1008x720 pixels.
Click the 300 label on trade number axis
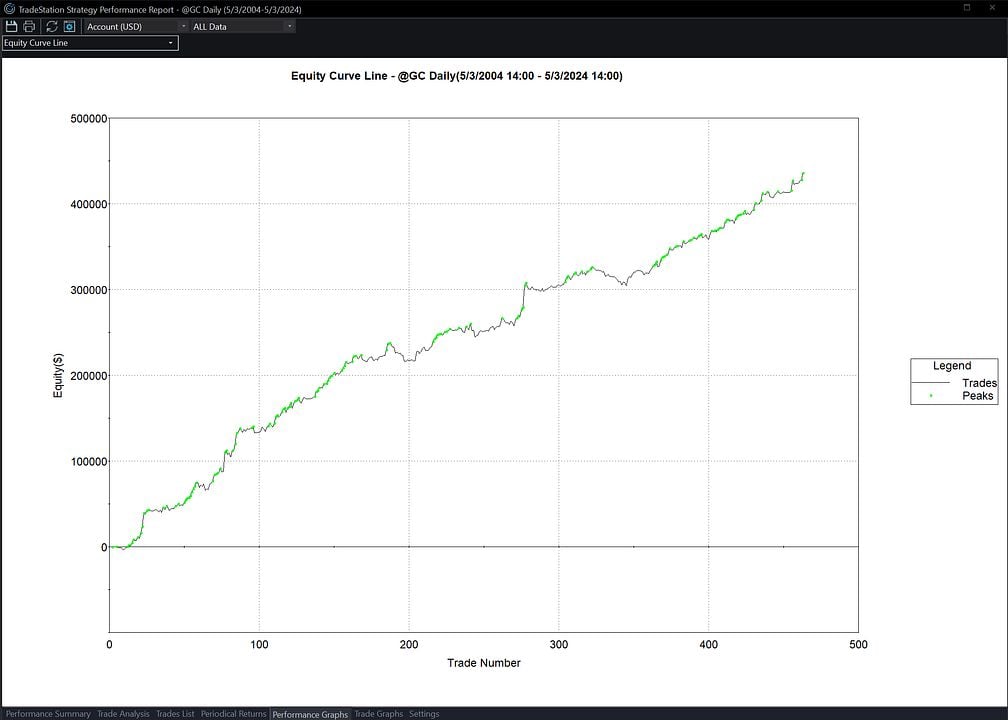click(559, 644)
